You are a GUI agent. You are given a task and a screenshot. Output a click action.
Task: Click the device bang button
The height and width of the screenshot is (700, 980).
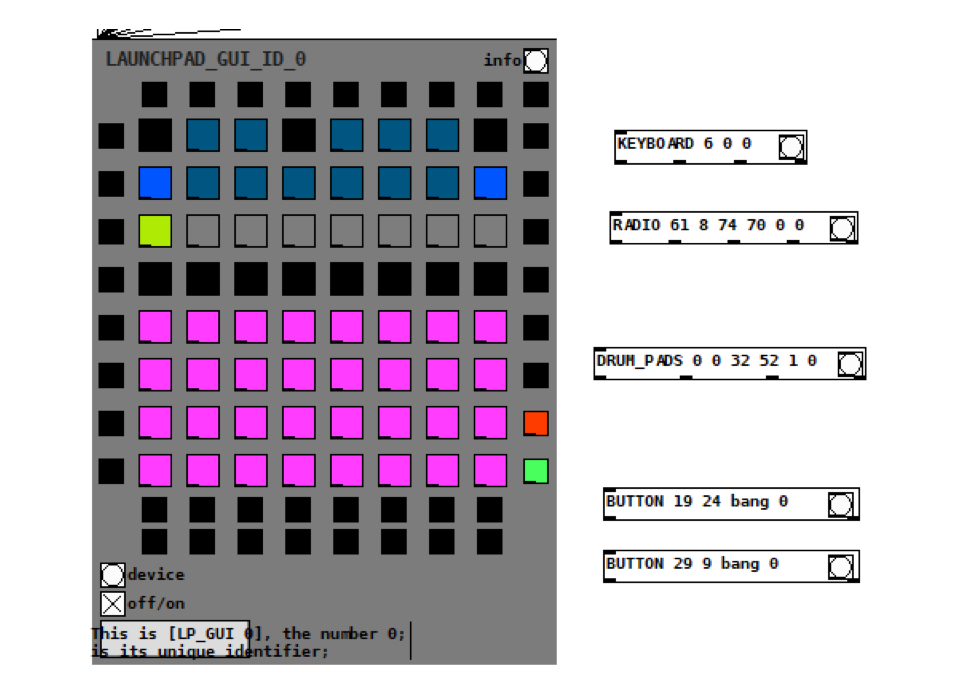click(x=112, y=575)
